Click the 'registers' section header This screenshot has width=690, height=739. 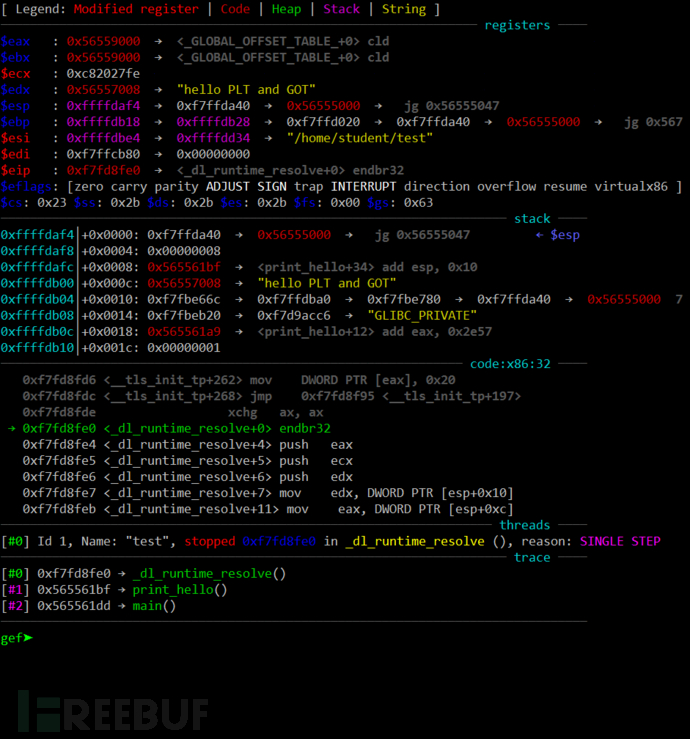click(x=517, y=25)
